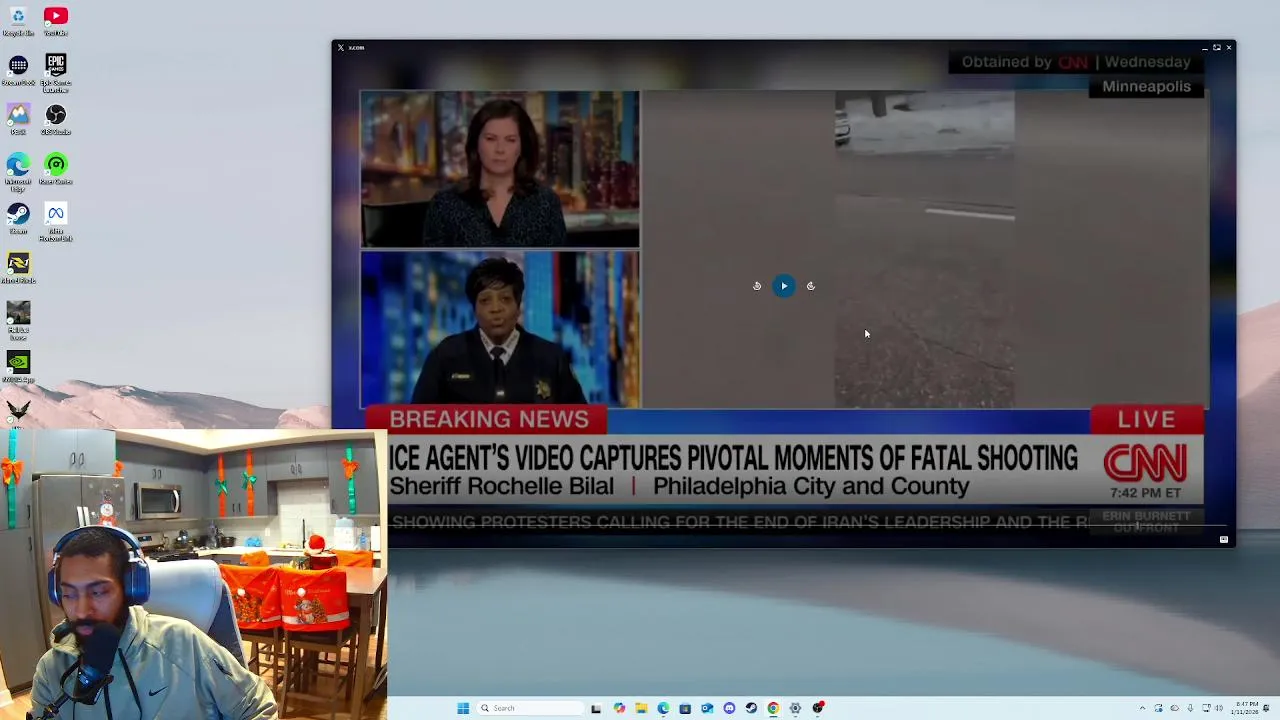Open Copilot from the taskbar
This screenshot has height=720, width=1280.
[x=619, y=708]
